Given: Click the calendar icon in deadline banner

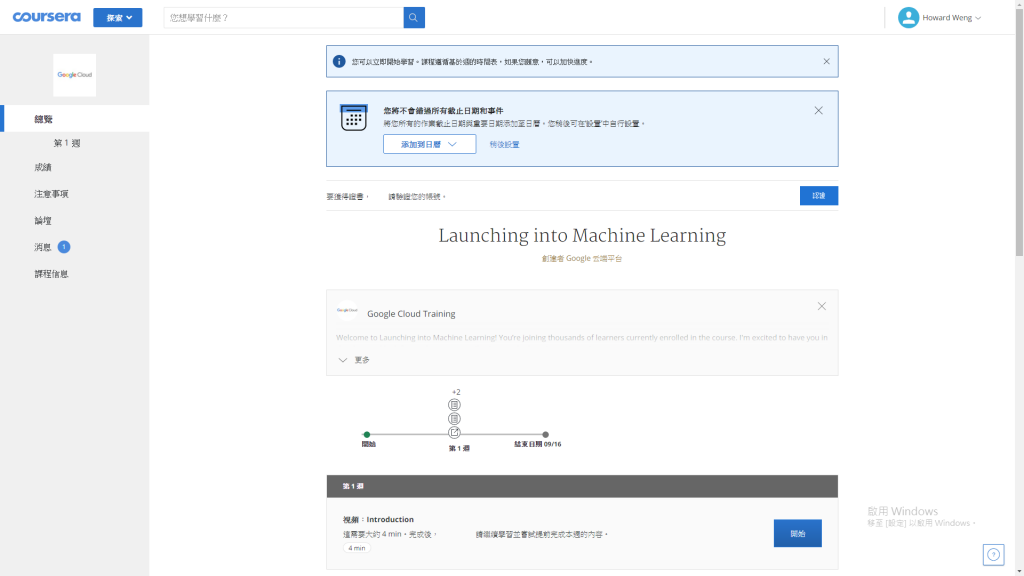Looking at the screenshot, I should click(x=353, y=118).
